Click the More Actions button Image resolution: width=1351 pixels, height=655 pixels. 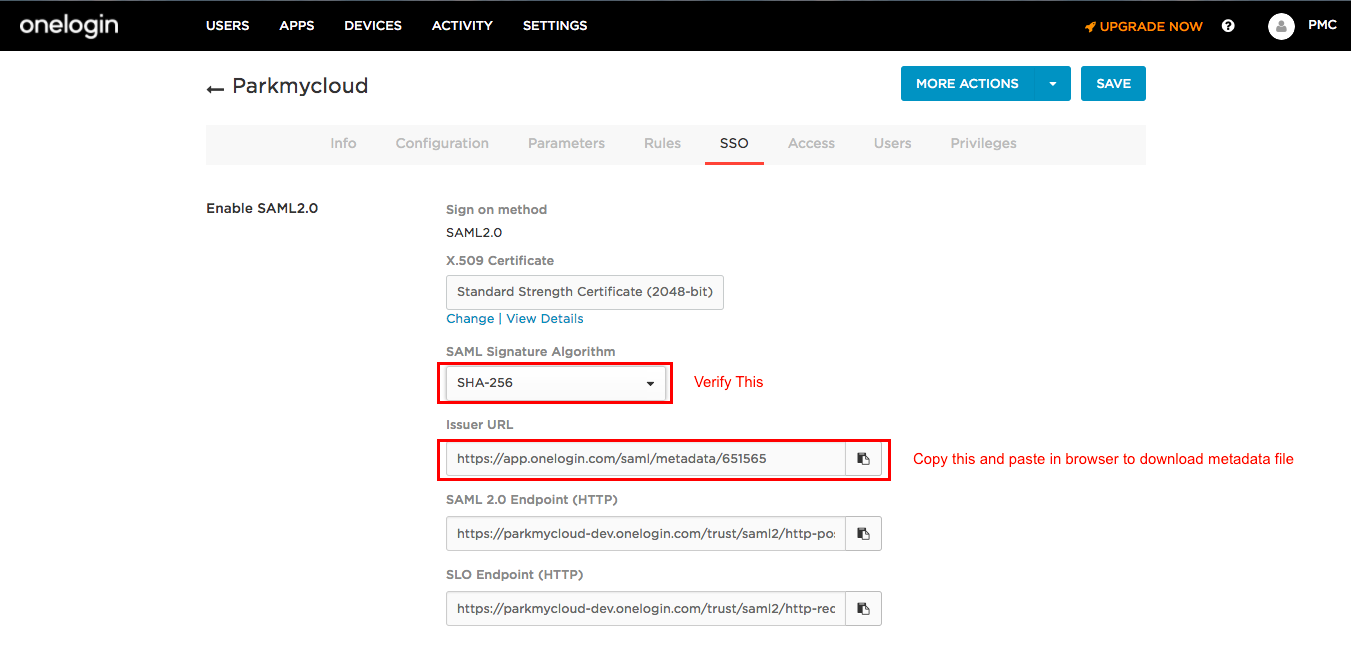967,84
